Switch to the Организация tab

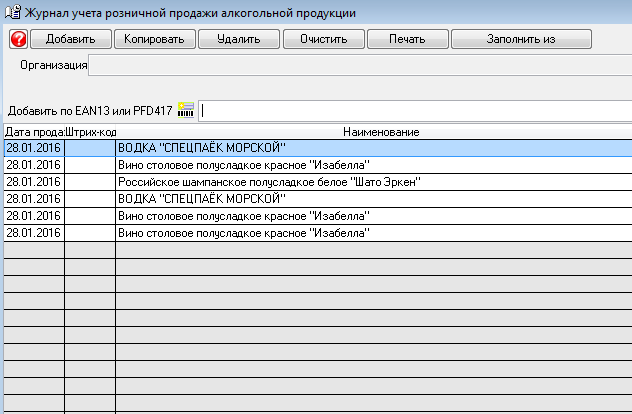coord(49,66)
